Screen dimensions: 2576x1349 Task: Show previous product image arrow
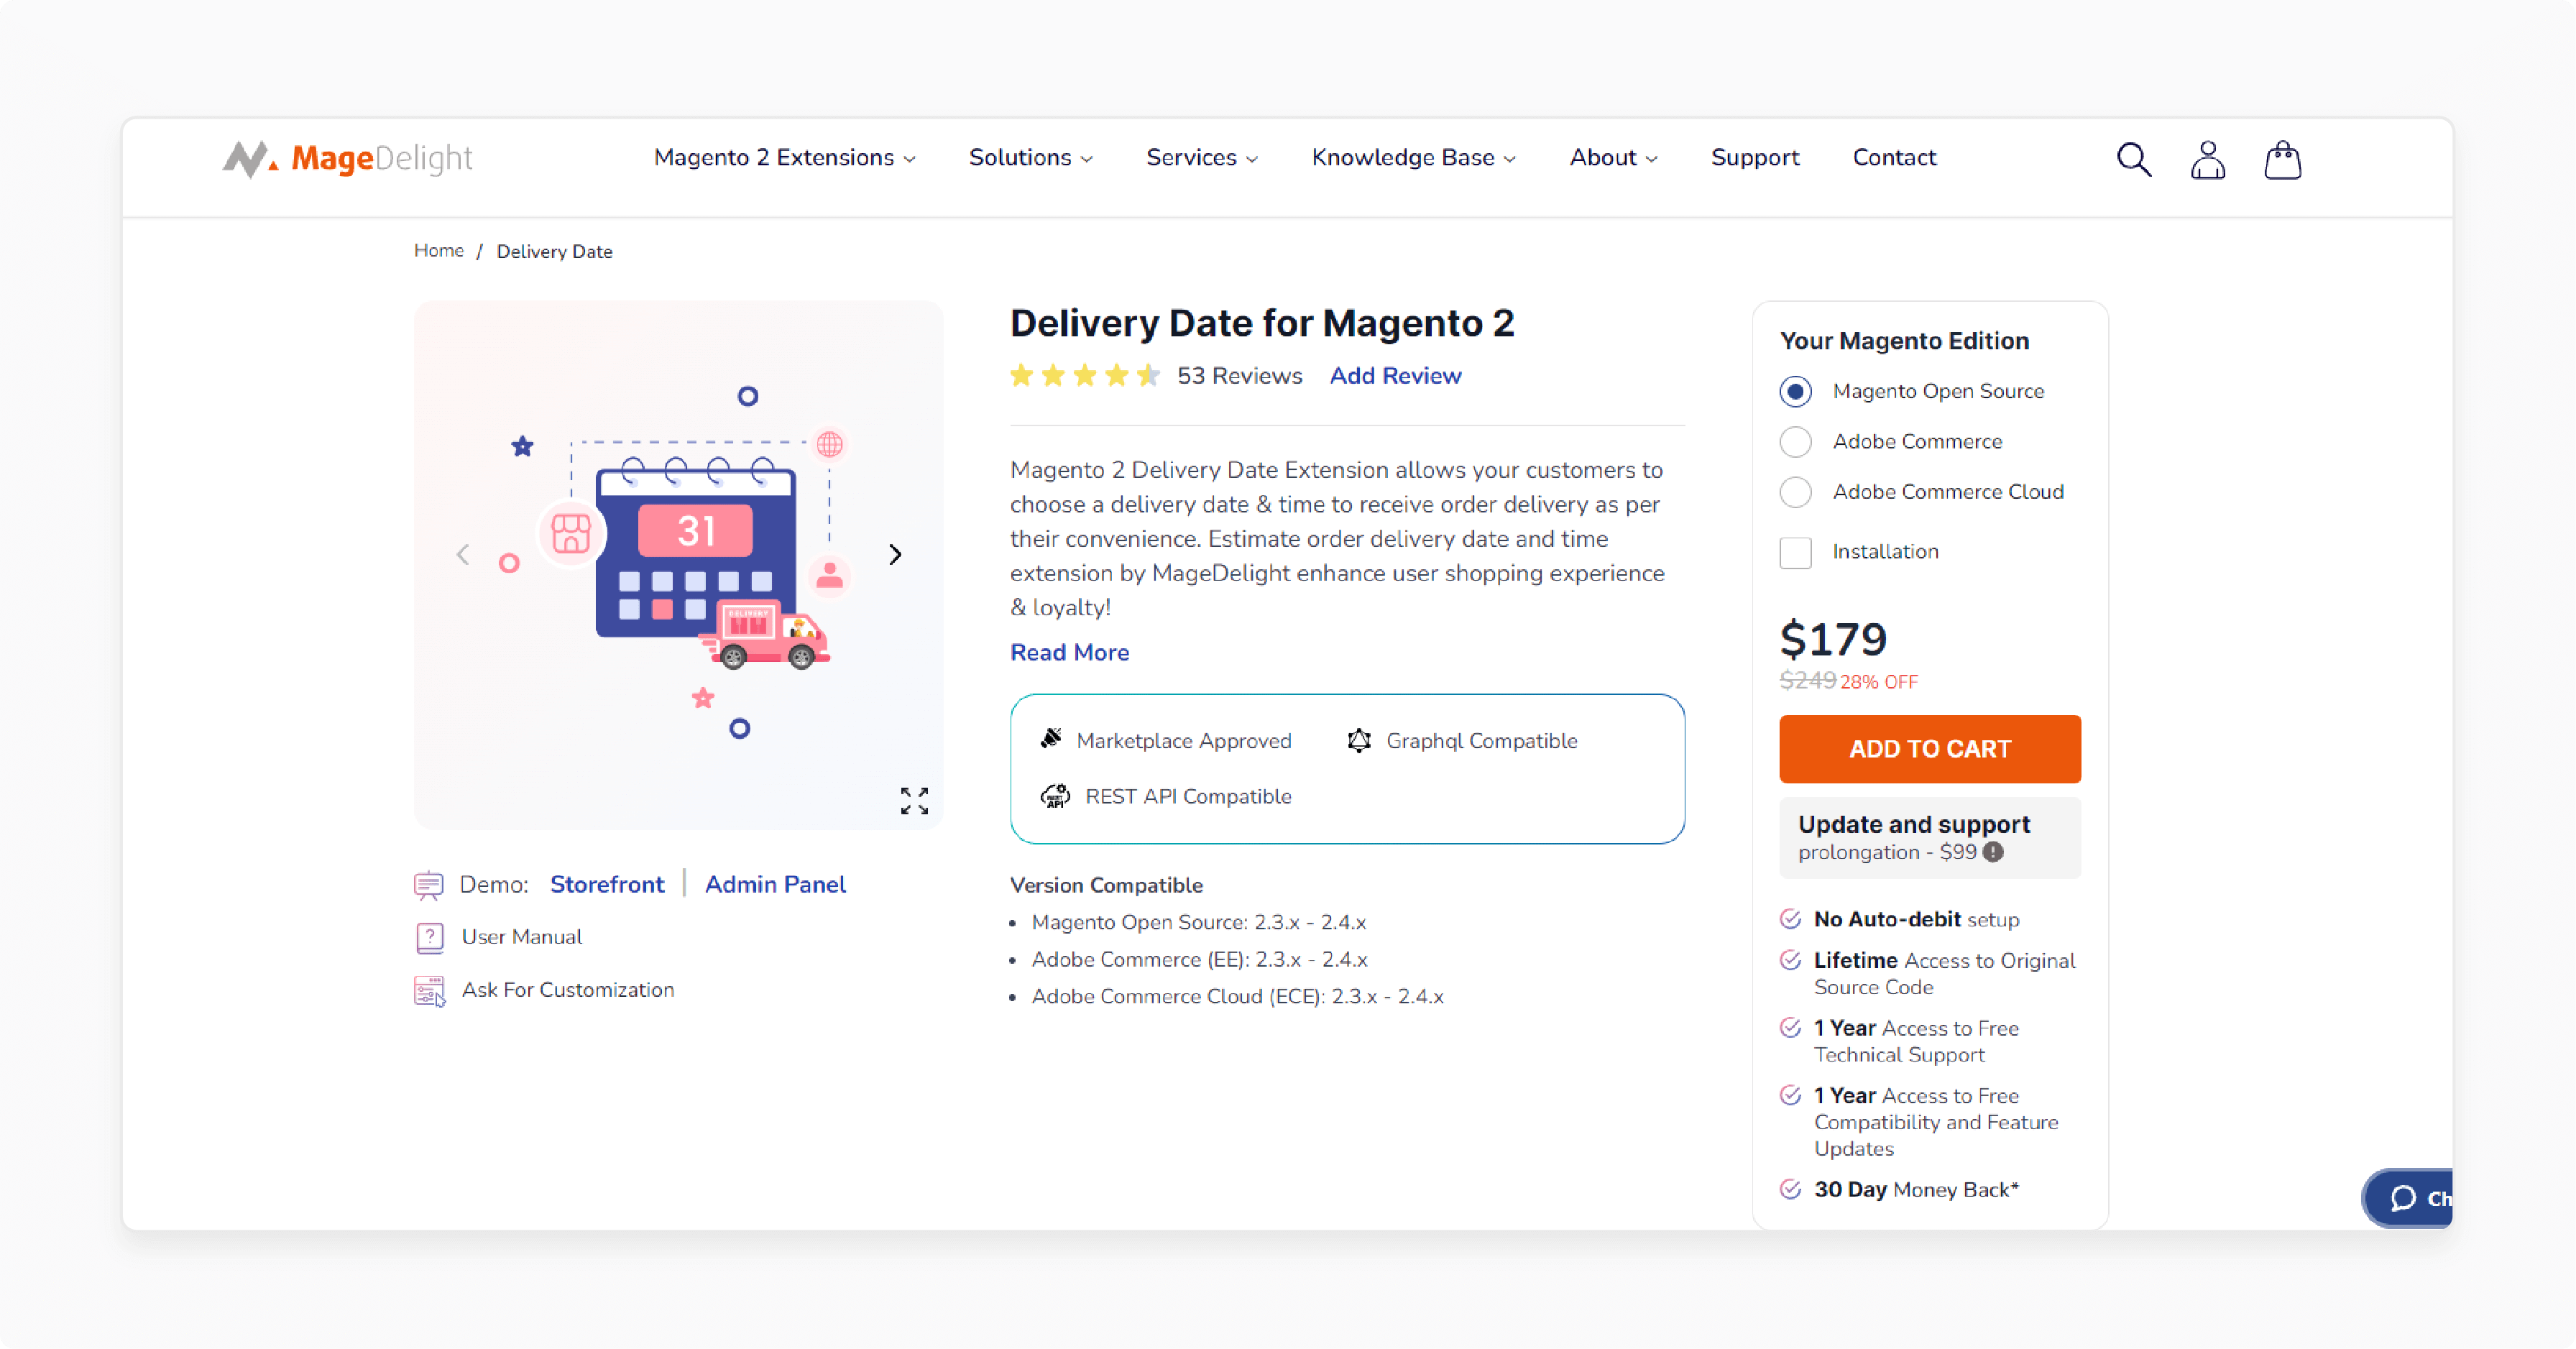tap(462, 554)
